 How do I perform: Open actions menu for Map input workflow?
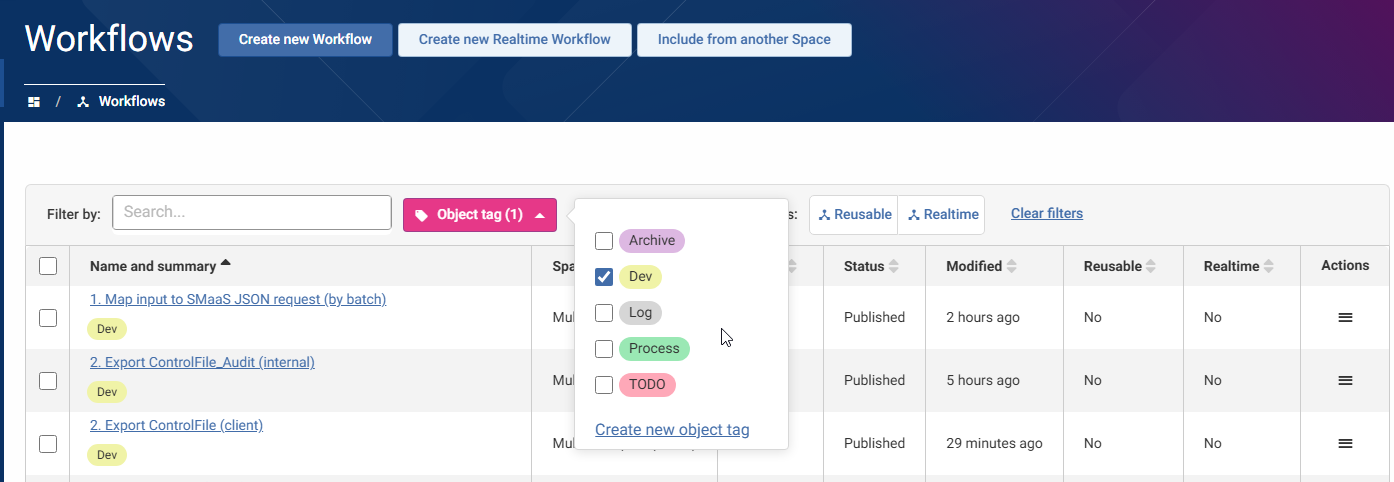(x=1345, y=317)
